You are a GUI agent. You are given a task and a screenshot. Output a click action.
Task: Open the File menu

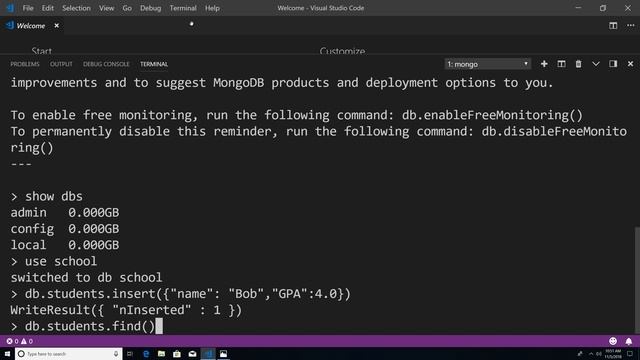(x=28, y=8)
